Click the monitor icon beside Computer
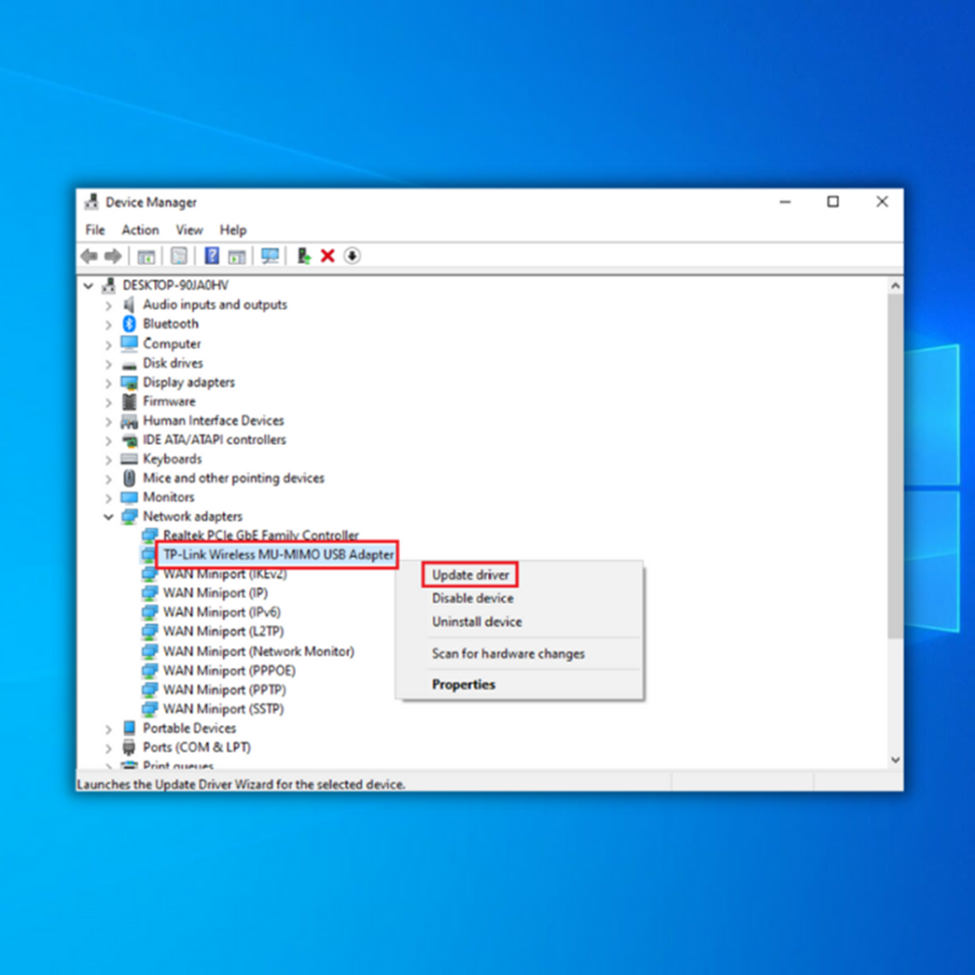Image resolution: width=975 pixels, height=975 pixels. coord(129,343)
